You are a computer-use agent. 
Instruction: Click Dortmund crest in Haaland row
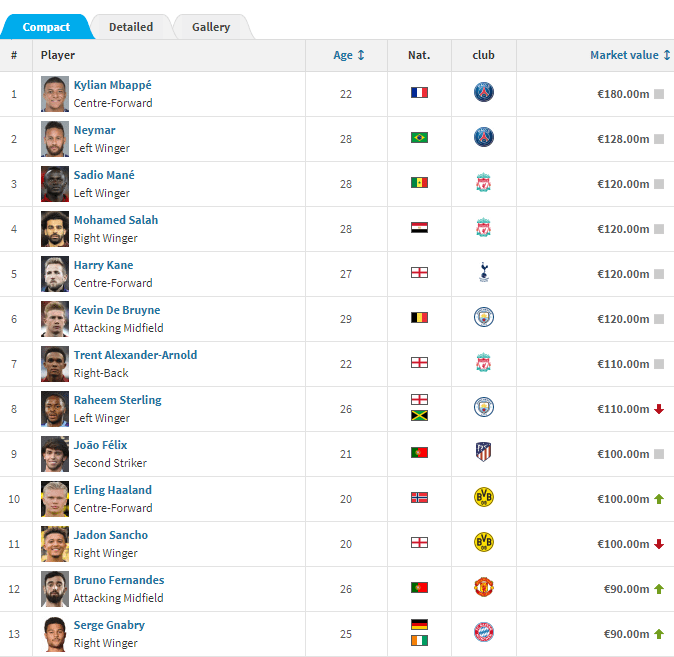pos(484,497)
